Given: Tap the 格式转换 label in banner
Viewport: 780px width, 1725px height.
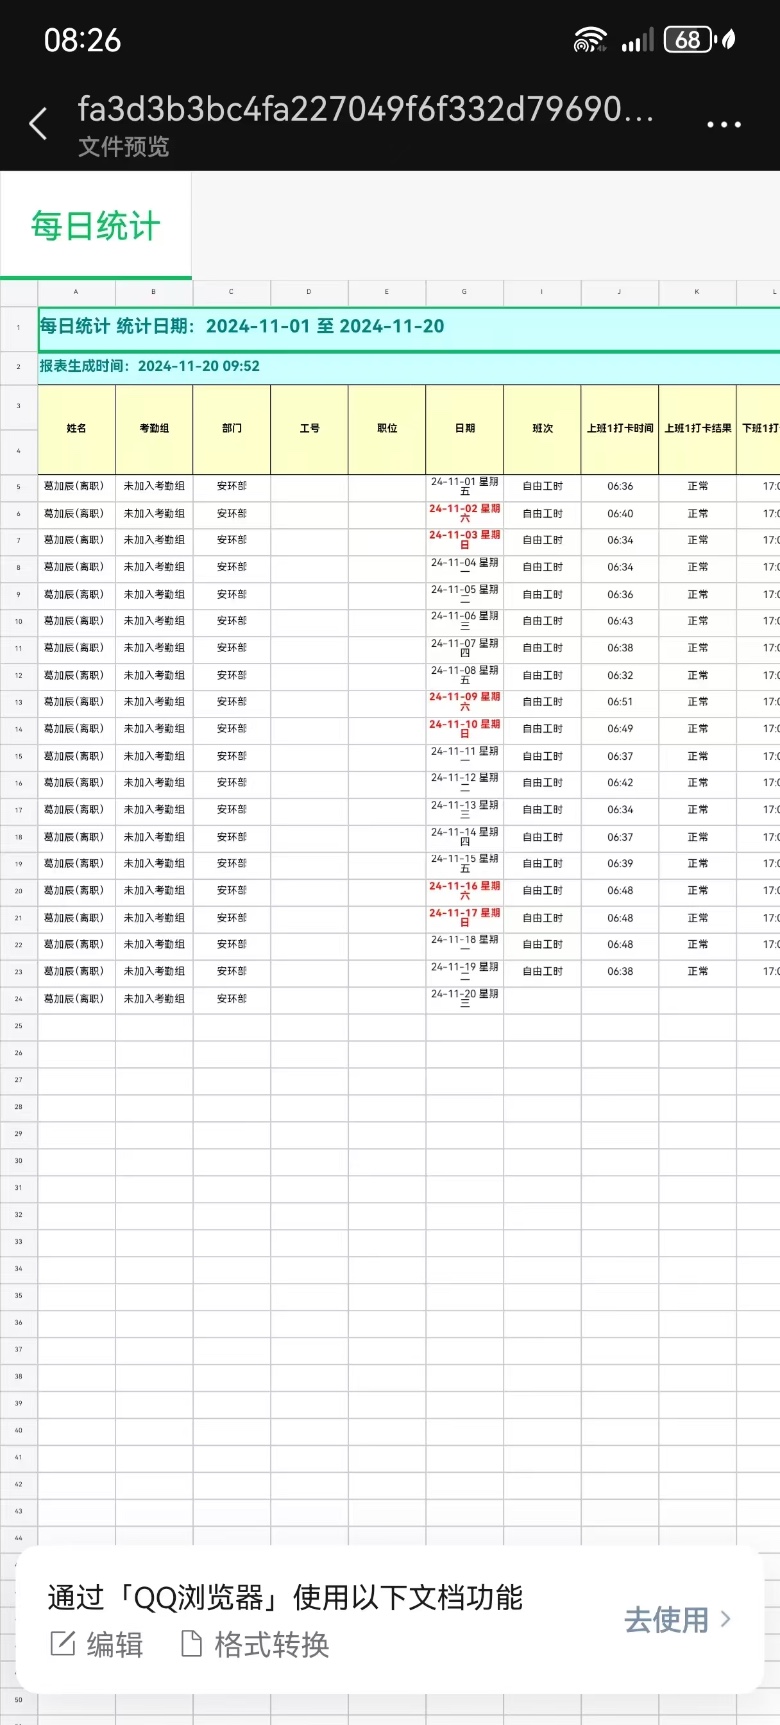Looking at the screenshot, I should (271, 1644).
